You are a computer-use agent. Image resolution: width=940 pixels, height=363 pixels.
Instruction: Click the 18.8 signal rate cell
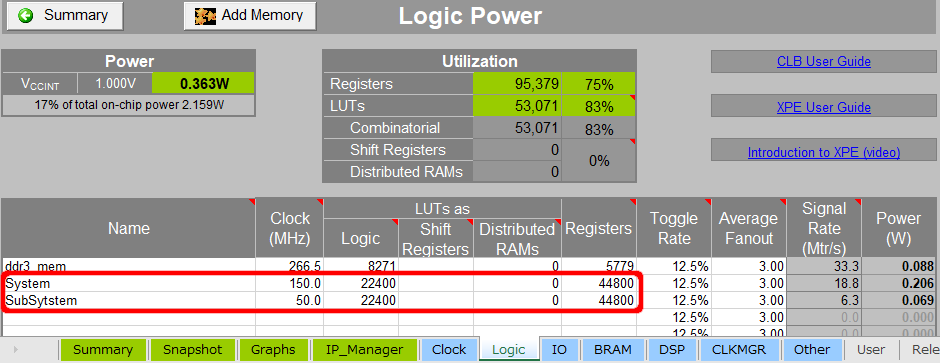pyautogui.click(x=824, y=283)
